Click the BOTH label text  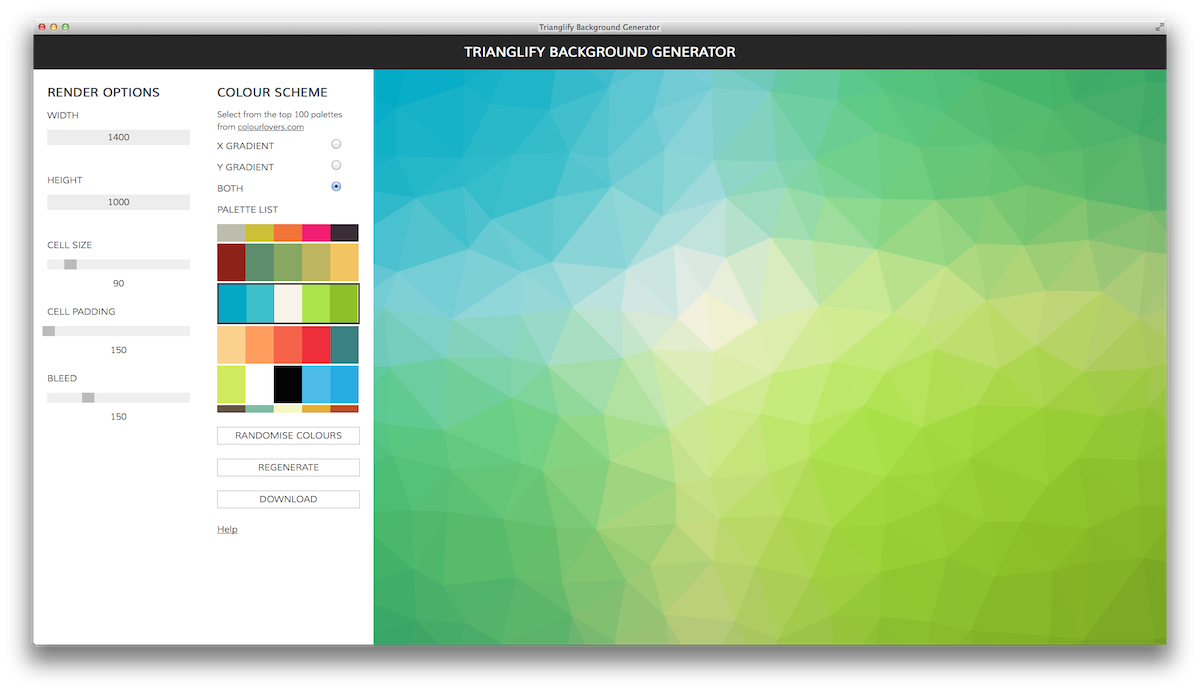(230, 188)
